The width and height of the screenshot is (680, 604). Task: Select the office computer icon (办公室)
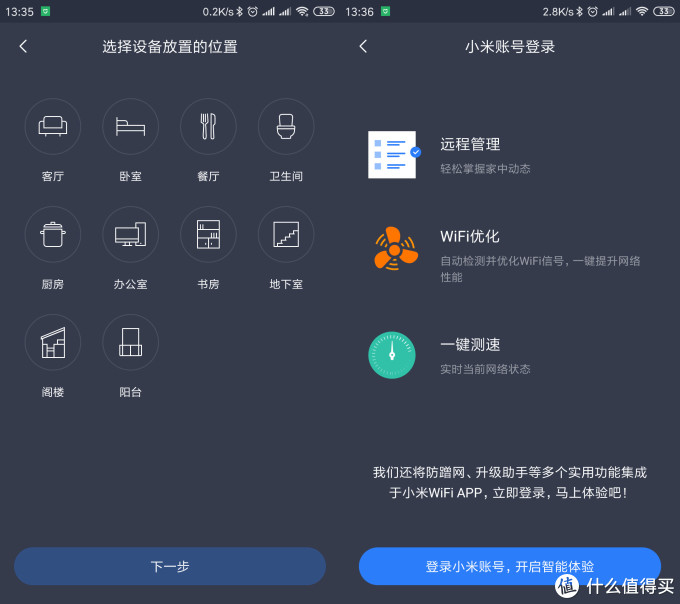(130, 234)
